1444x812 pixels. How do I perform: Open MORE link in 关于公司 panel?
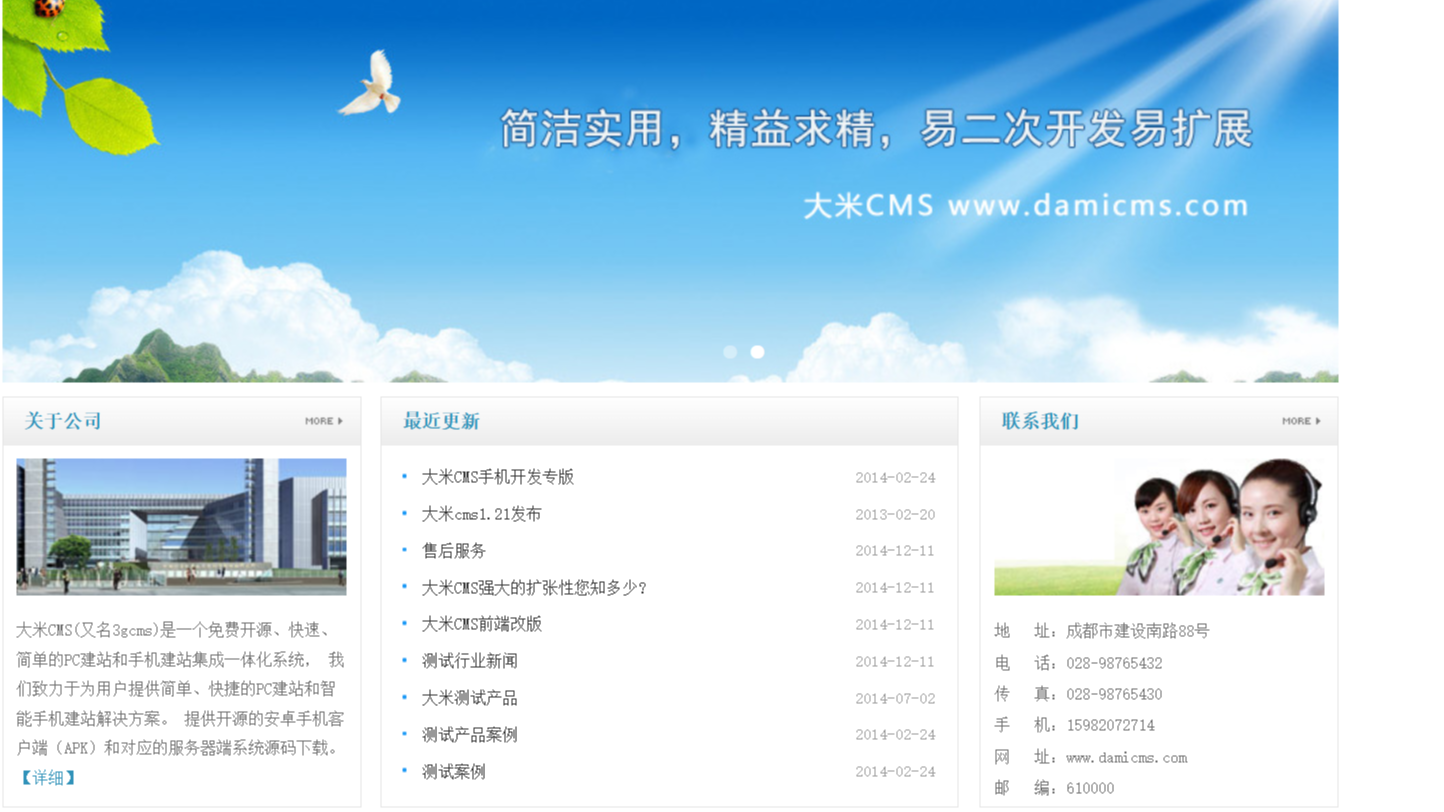(324, 421)
